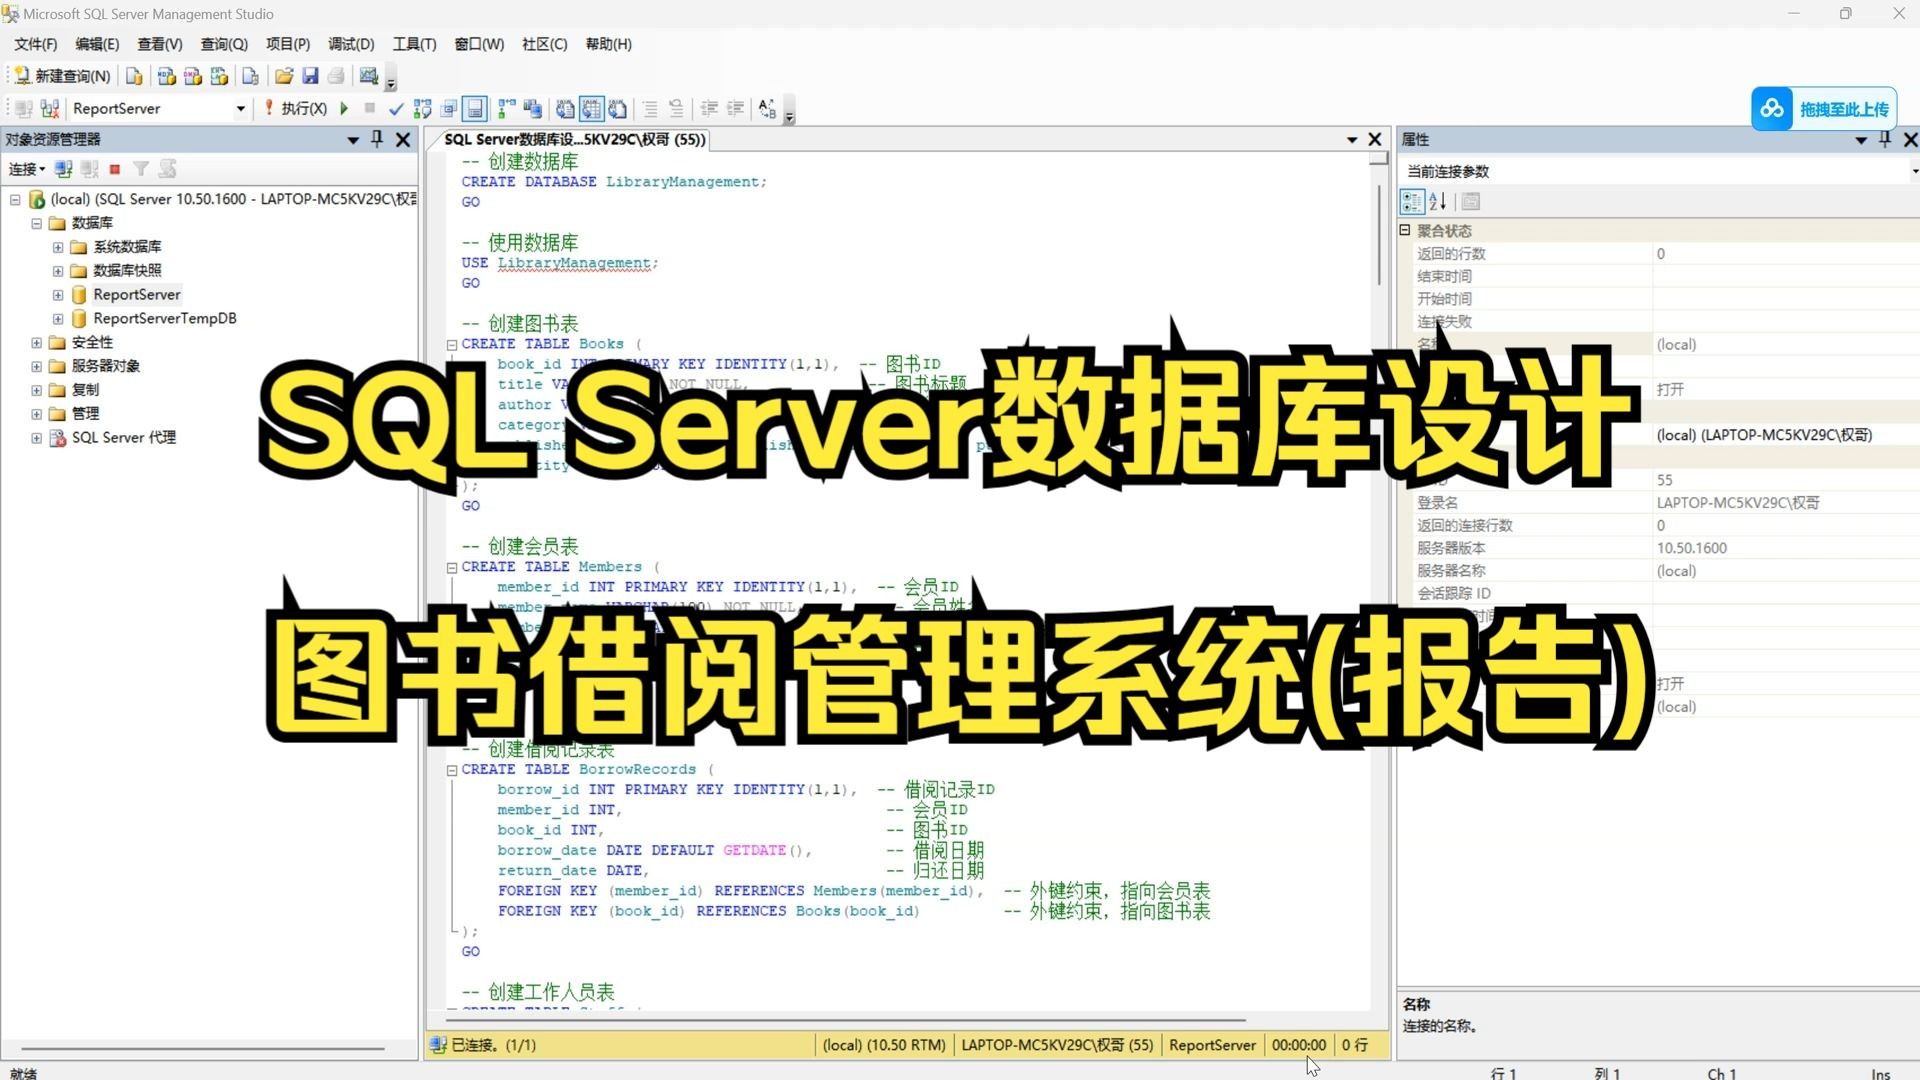Open the ReportServer database dropdown
Viewport: 1920px width, 1080px height.
pyautogui.click(x=240, y=108)
